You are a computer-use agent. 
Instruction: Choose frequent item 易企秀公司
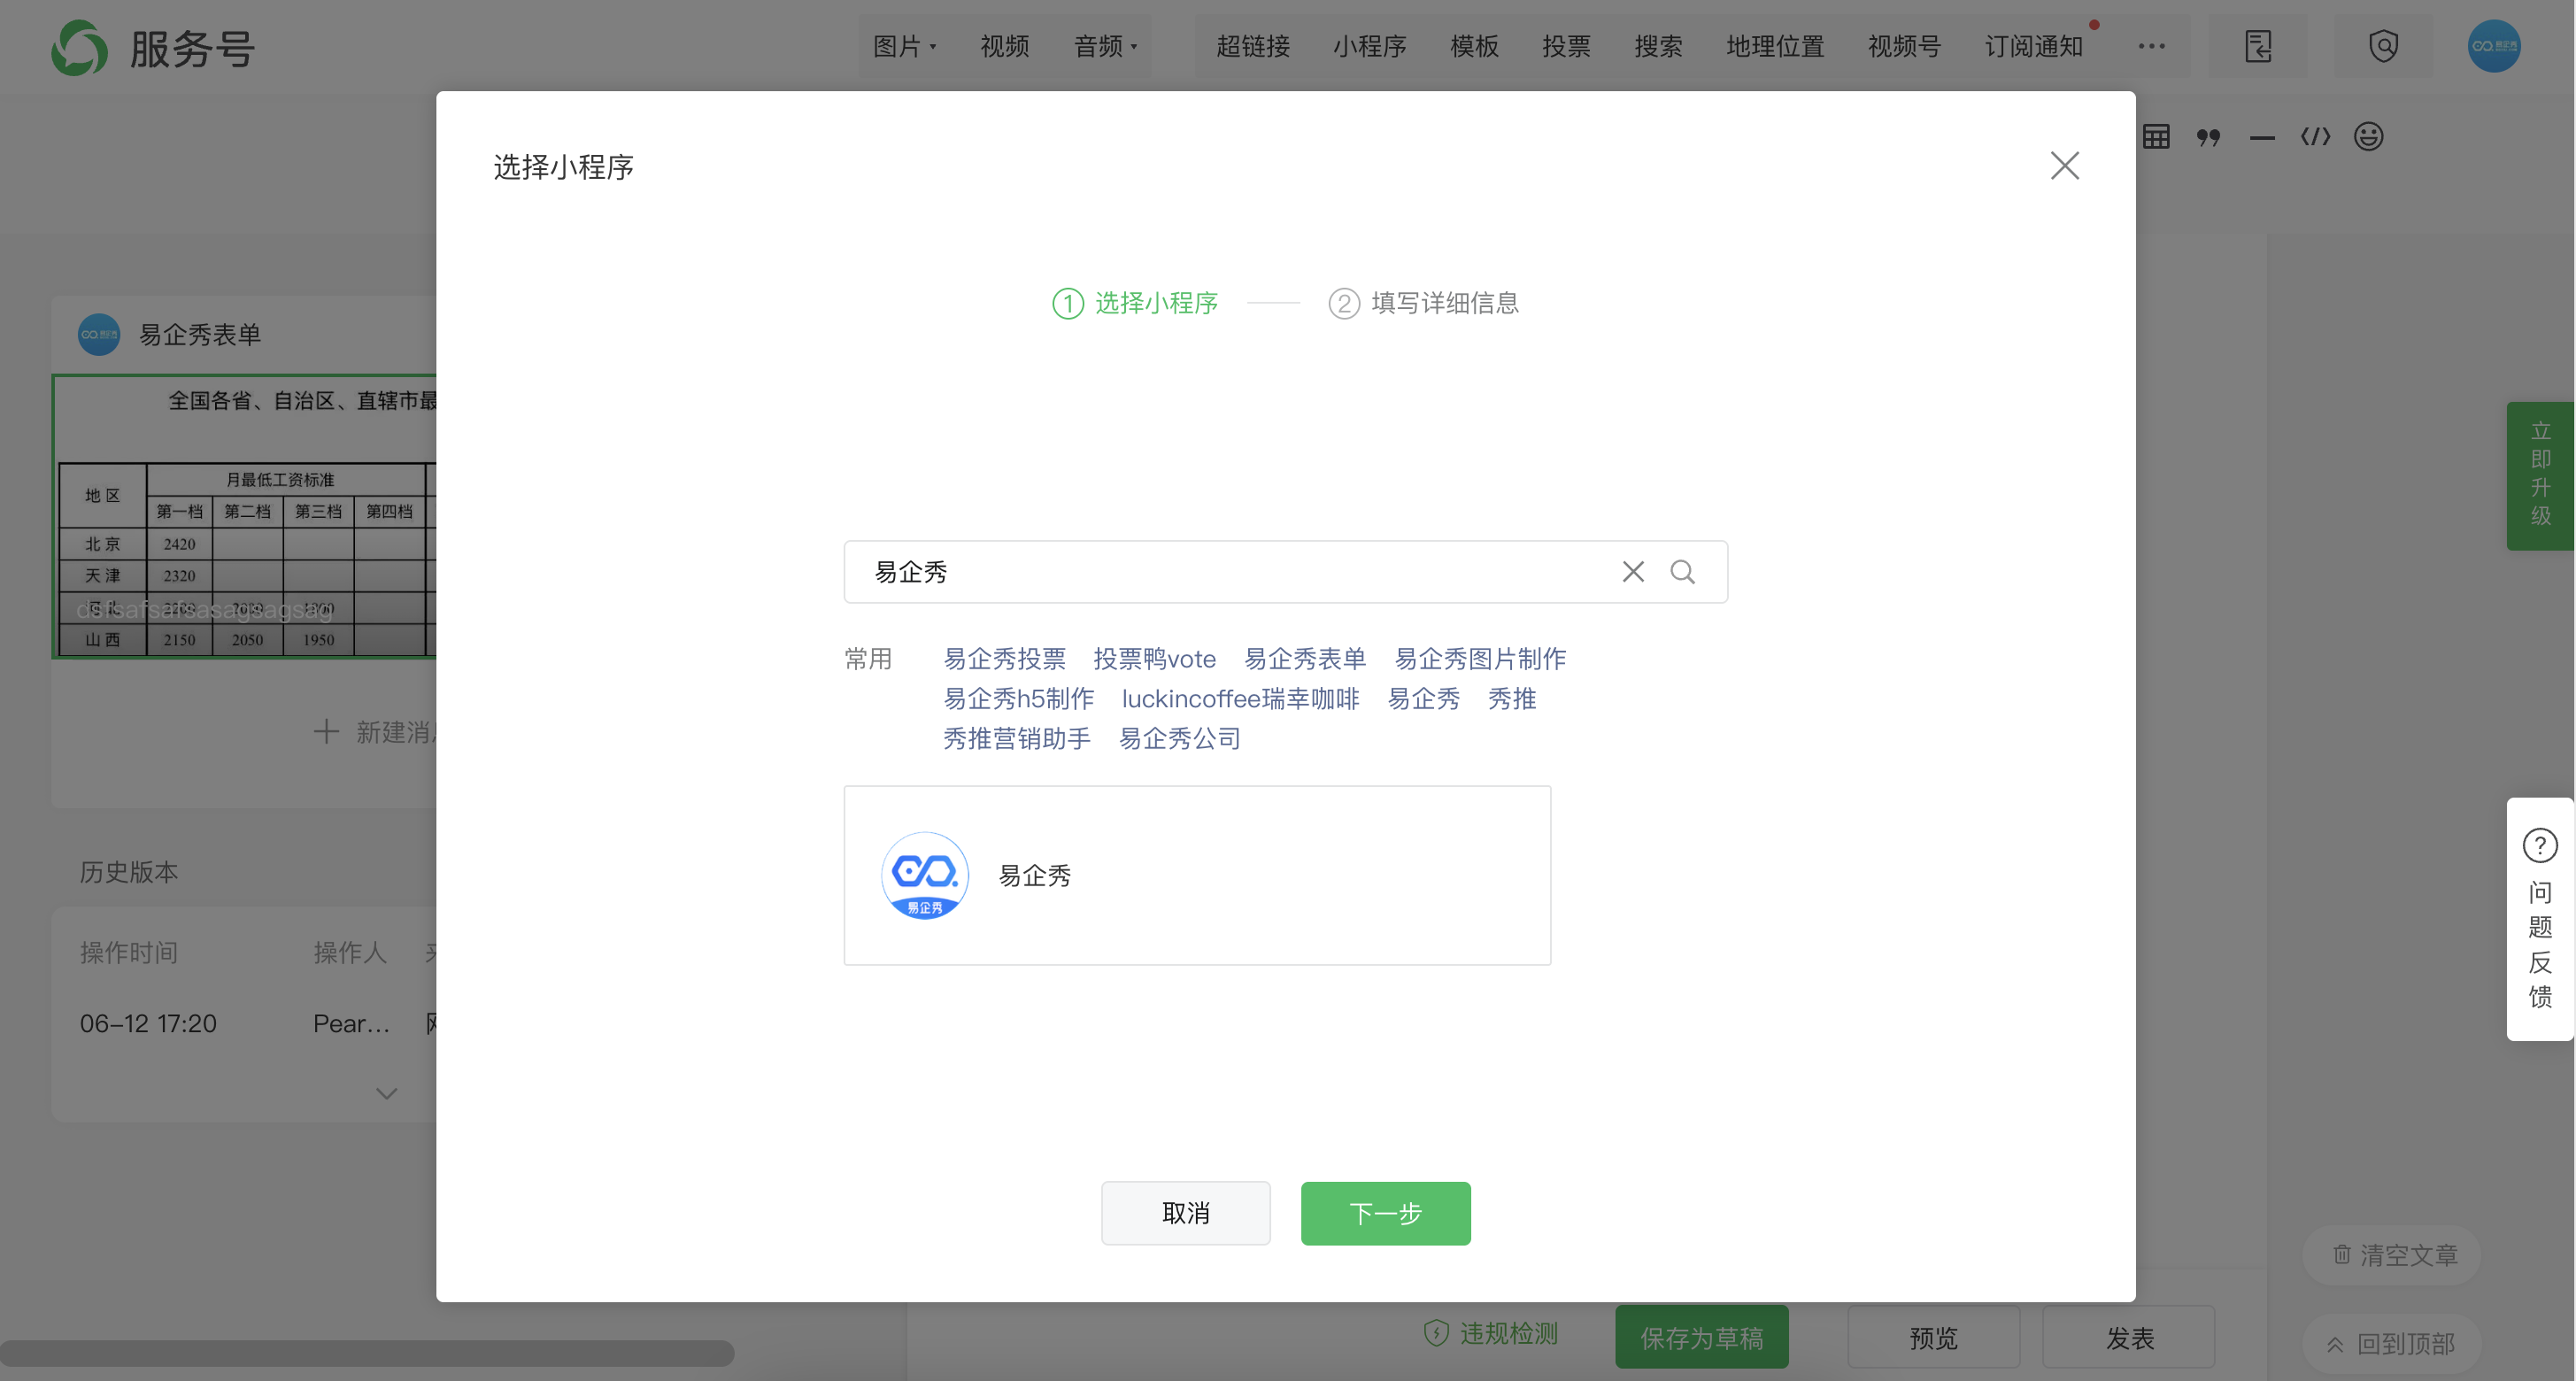coord(1180,739)
